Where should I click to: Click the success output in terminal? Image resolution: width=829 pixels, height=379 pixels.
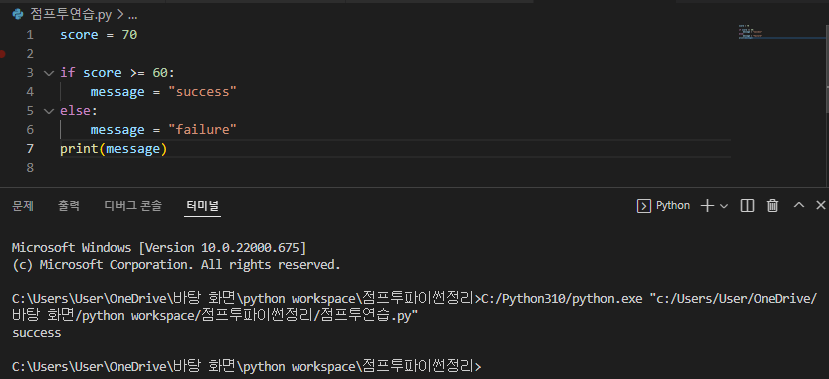[36, 333]
